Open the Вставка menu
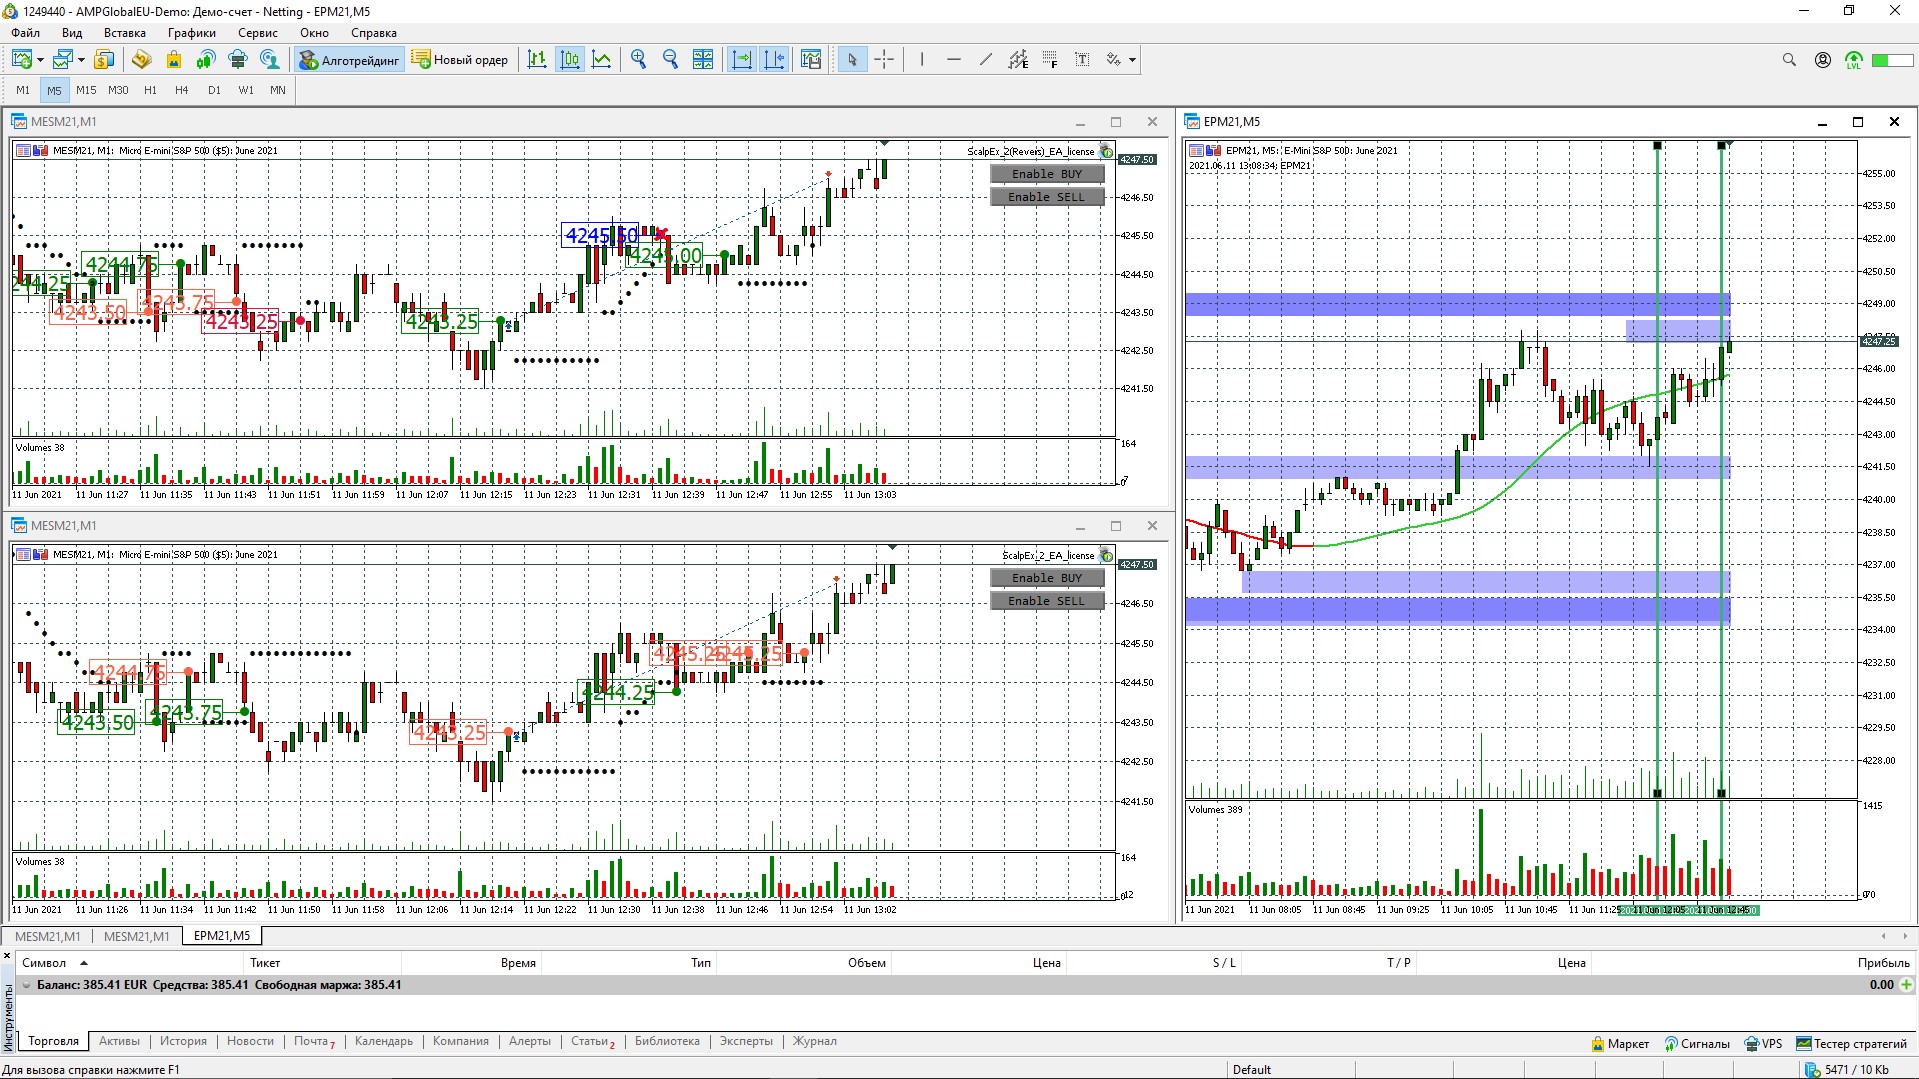1919x1079 pixels. coord(125,33)
